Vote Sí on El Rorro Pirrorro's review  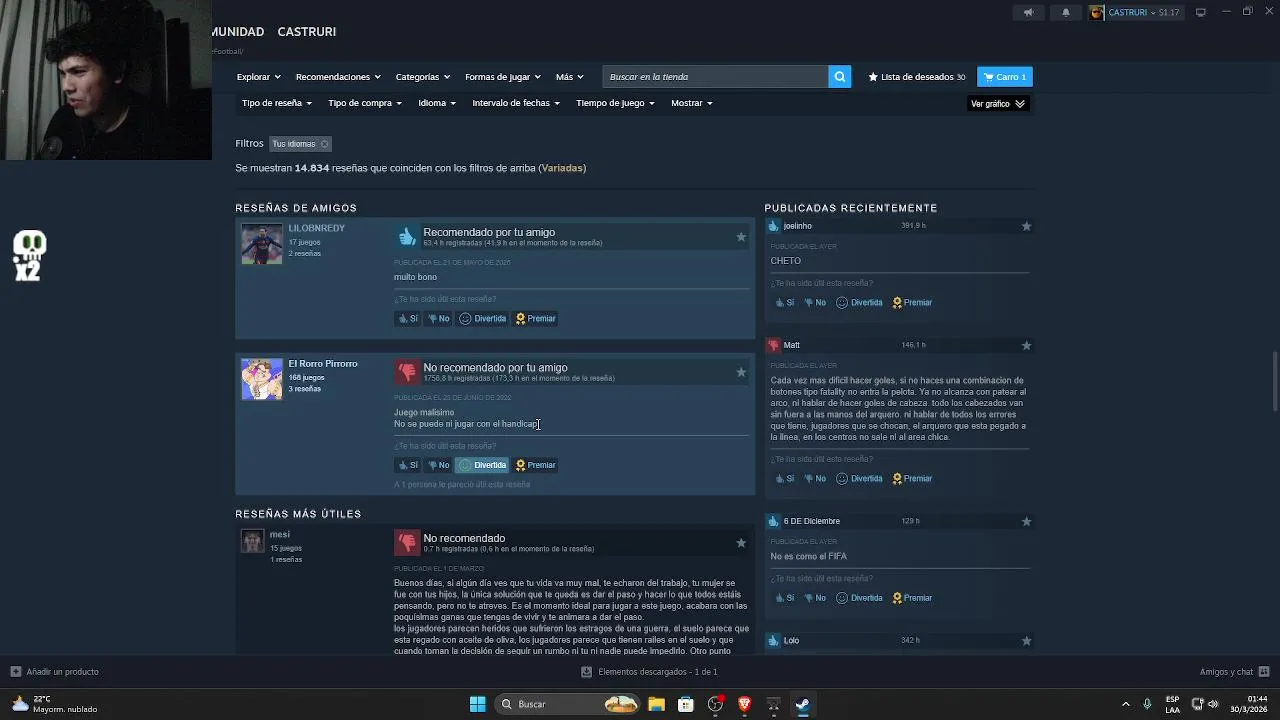408,465
